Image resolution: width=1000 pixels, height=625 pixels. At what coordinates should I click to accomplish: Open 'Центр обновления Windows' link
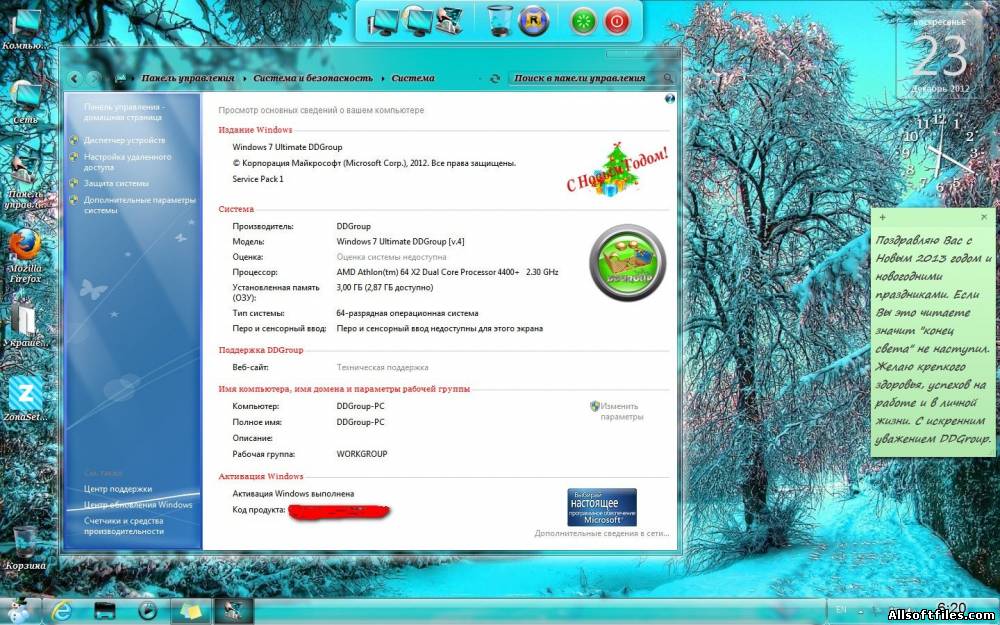(x=138, y=505)
